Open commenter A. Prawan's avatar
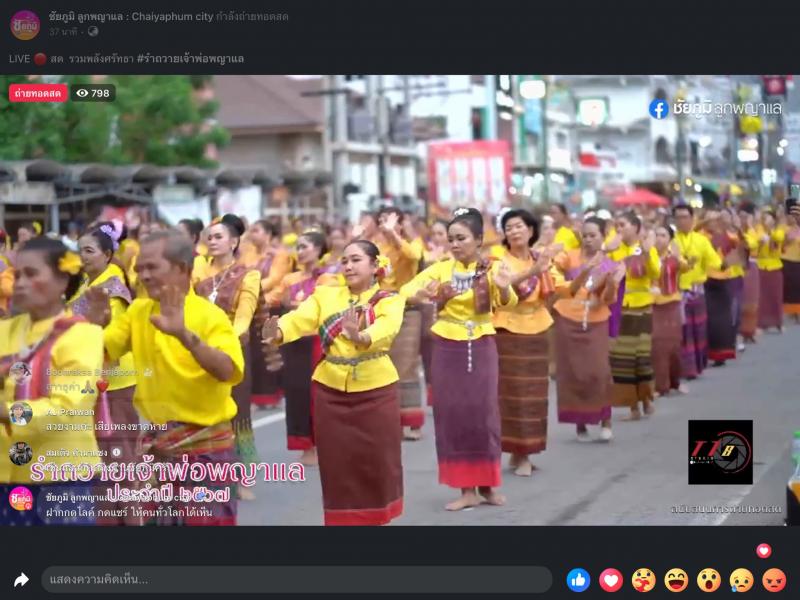Image resolution: width=800 pixels, height=600 pixels. click(x=21, y=413)
